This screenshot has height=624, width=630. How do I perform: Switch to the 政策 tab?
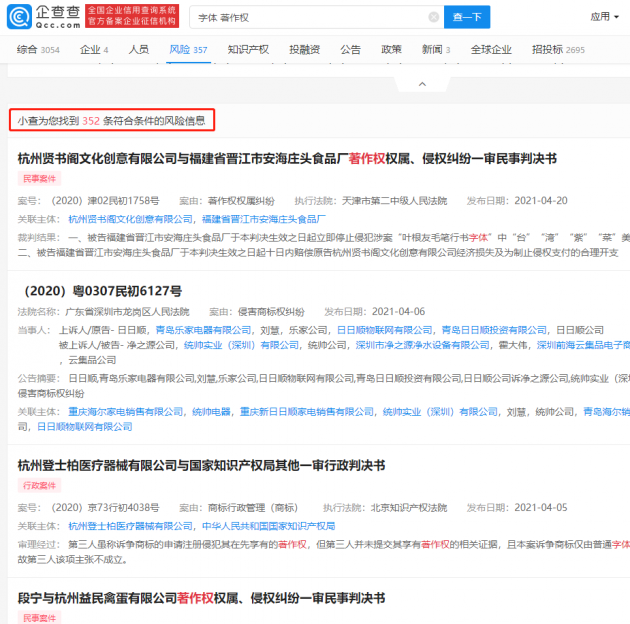391,50
